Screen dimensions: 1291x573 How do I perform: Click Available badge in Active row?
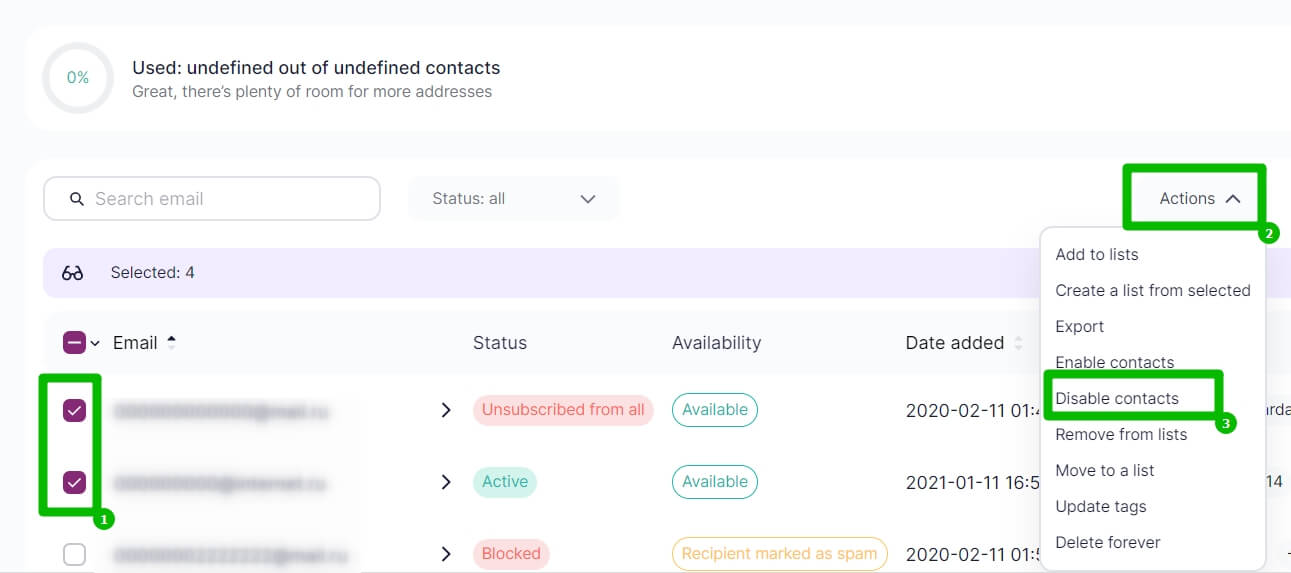(x=715, y=482)
